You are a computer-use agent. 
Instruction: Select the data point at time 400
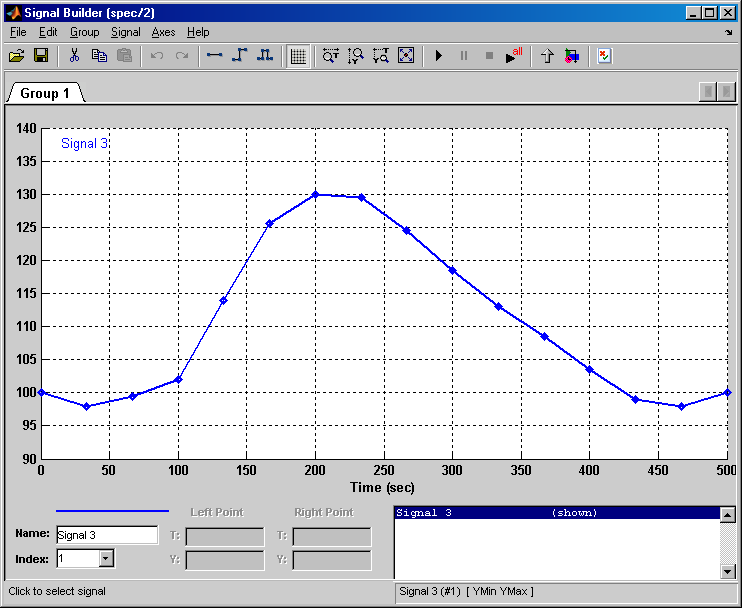pos(590,370)
